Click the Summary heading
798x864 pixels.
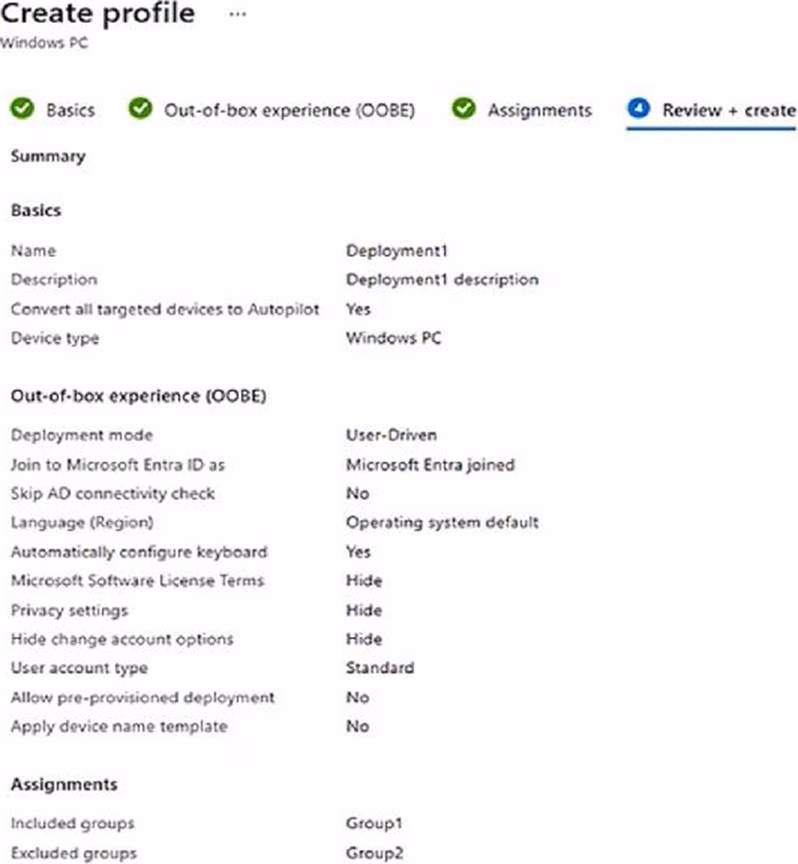[x=47, y=156]
